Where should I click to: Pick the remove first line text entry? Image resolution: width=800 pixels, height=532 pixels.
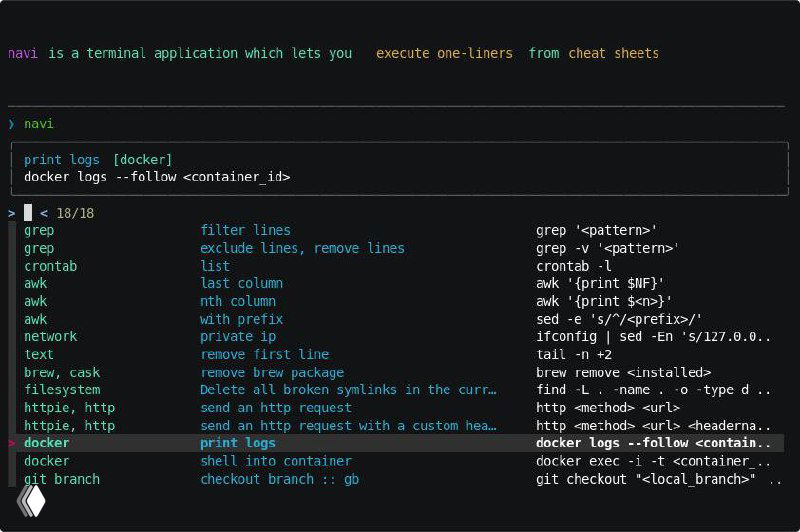(264, 354)
